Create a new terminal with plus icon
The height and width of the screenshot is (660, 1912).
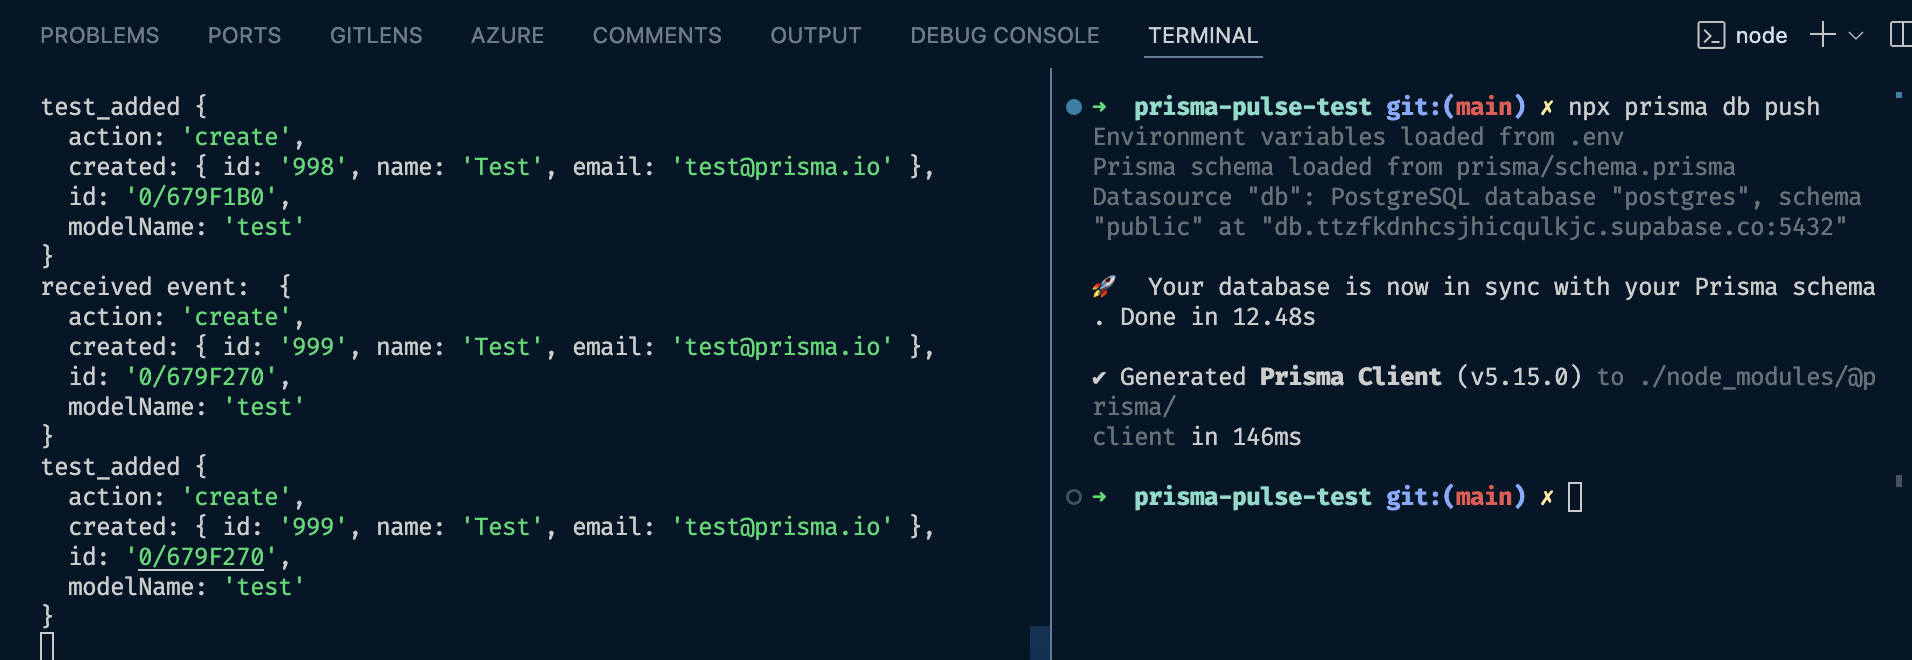pos(1823,35)
